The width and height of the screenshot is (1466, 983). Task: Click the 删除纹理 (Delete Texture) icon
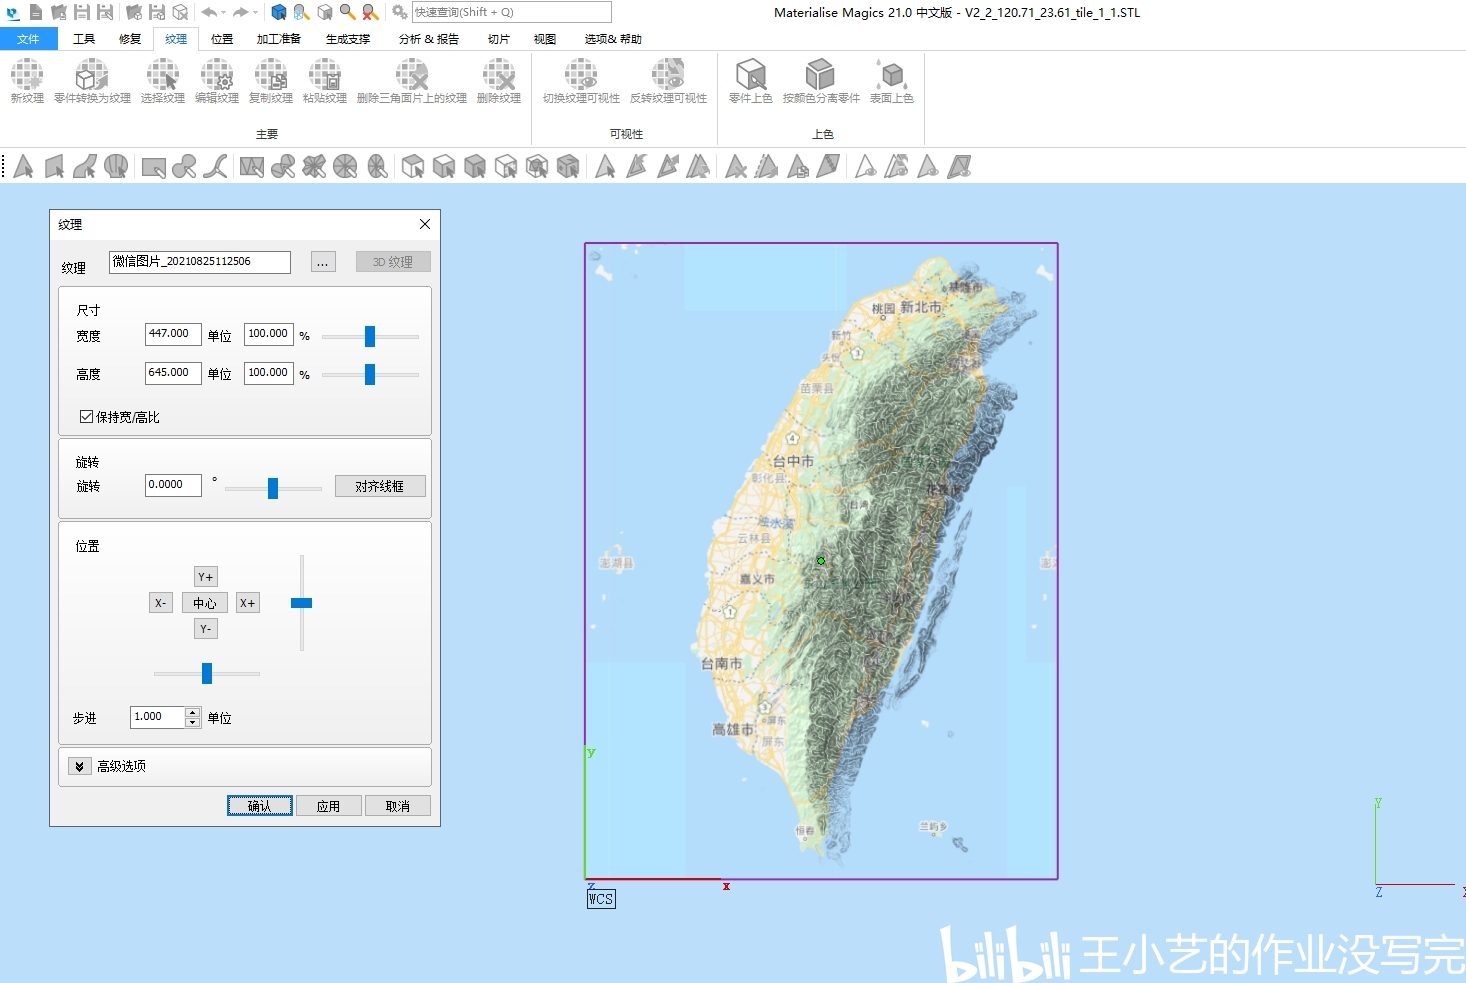499,81
